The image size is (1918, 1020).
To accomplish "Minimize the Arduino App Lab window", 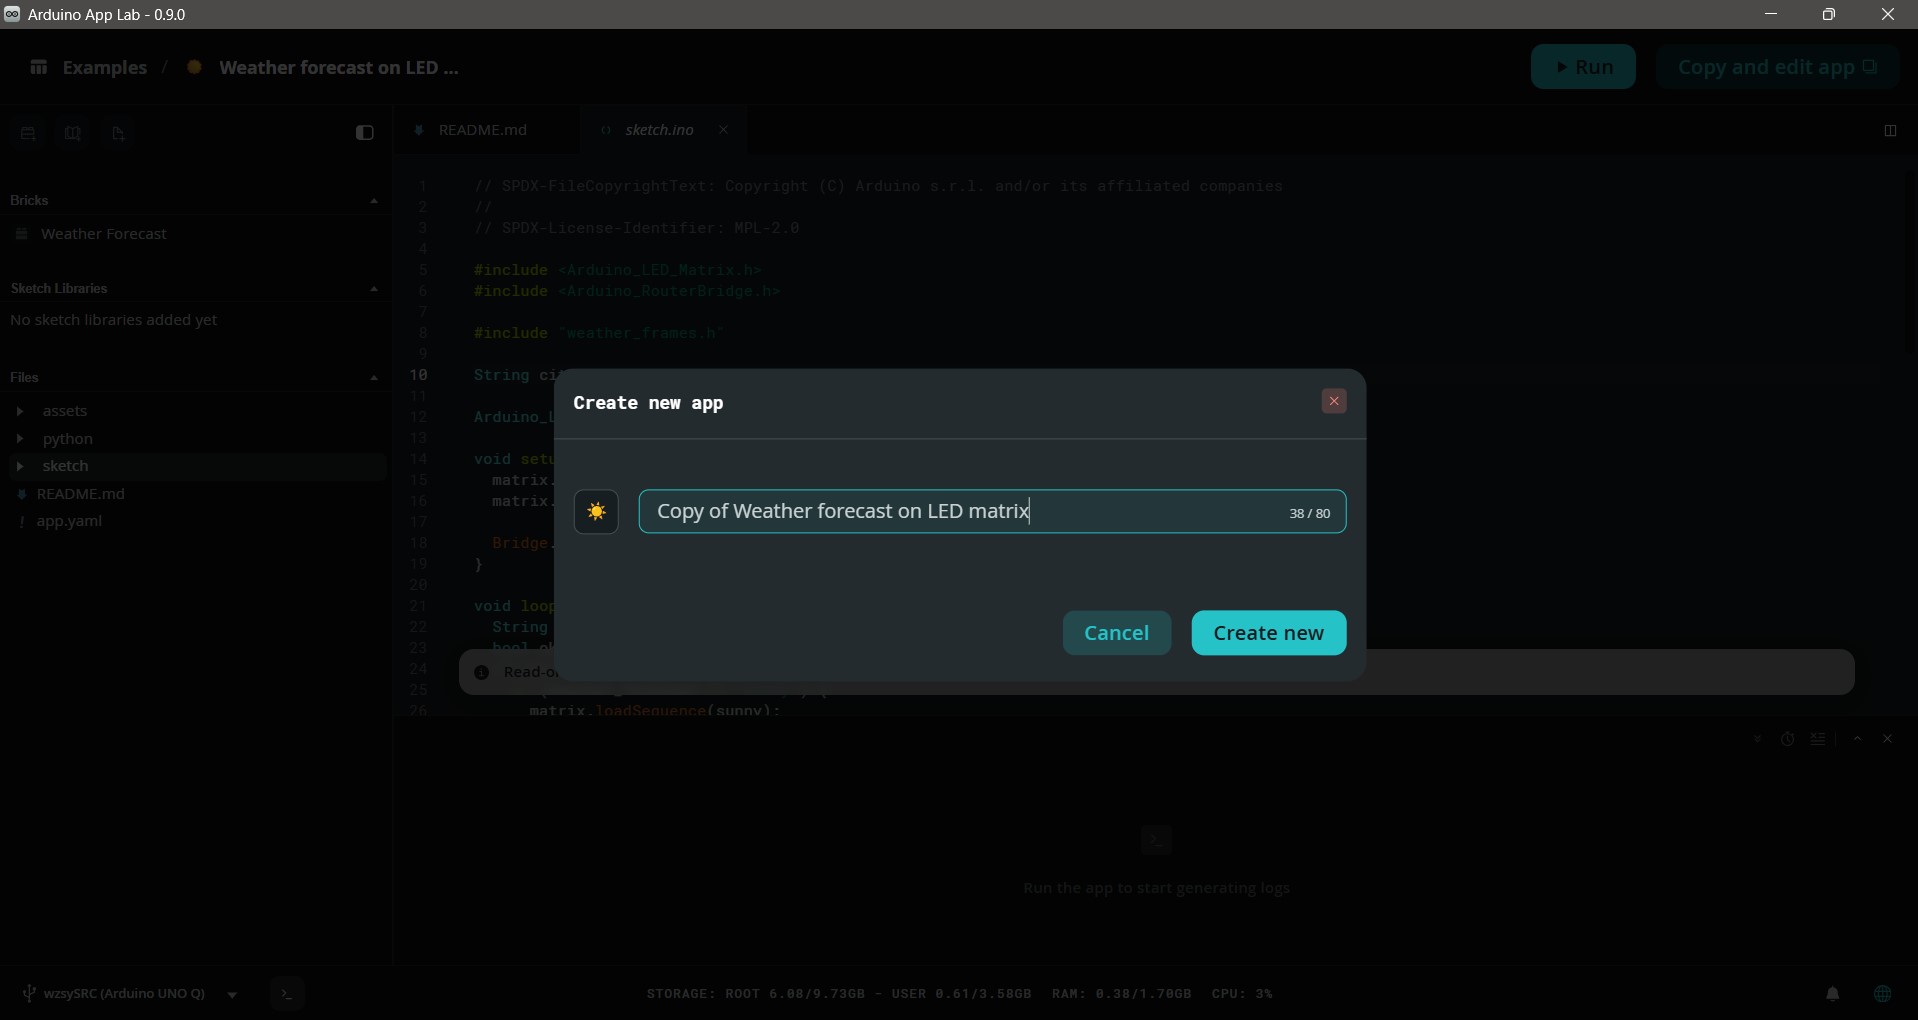I will click(x=1771, y=14).
